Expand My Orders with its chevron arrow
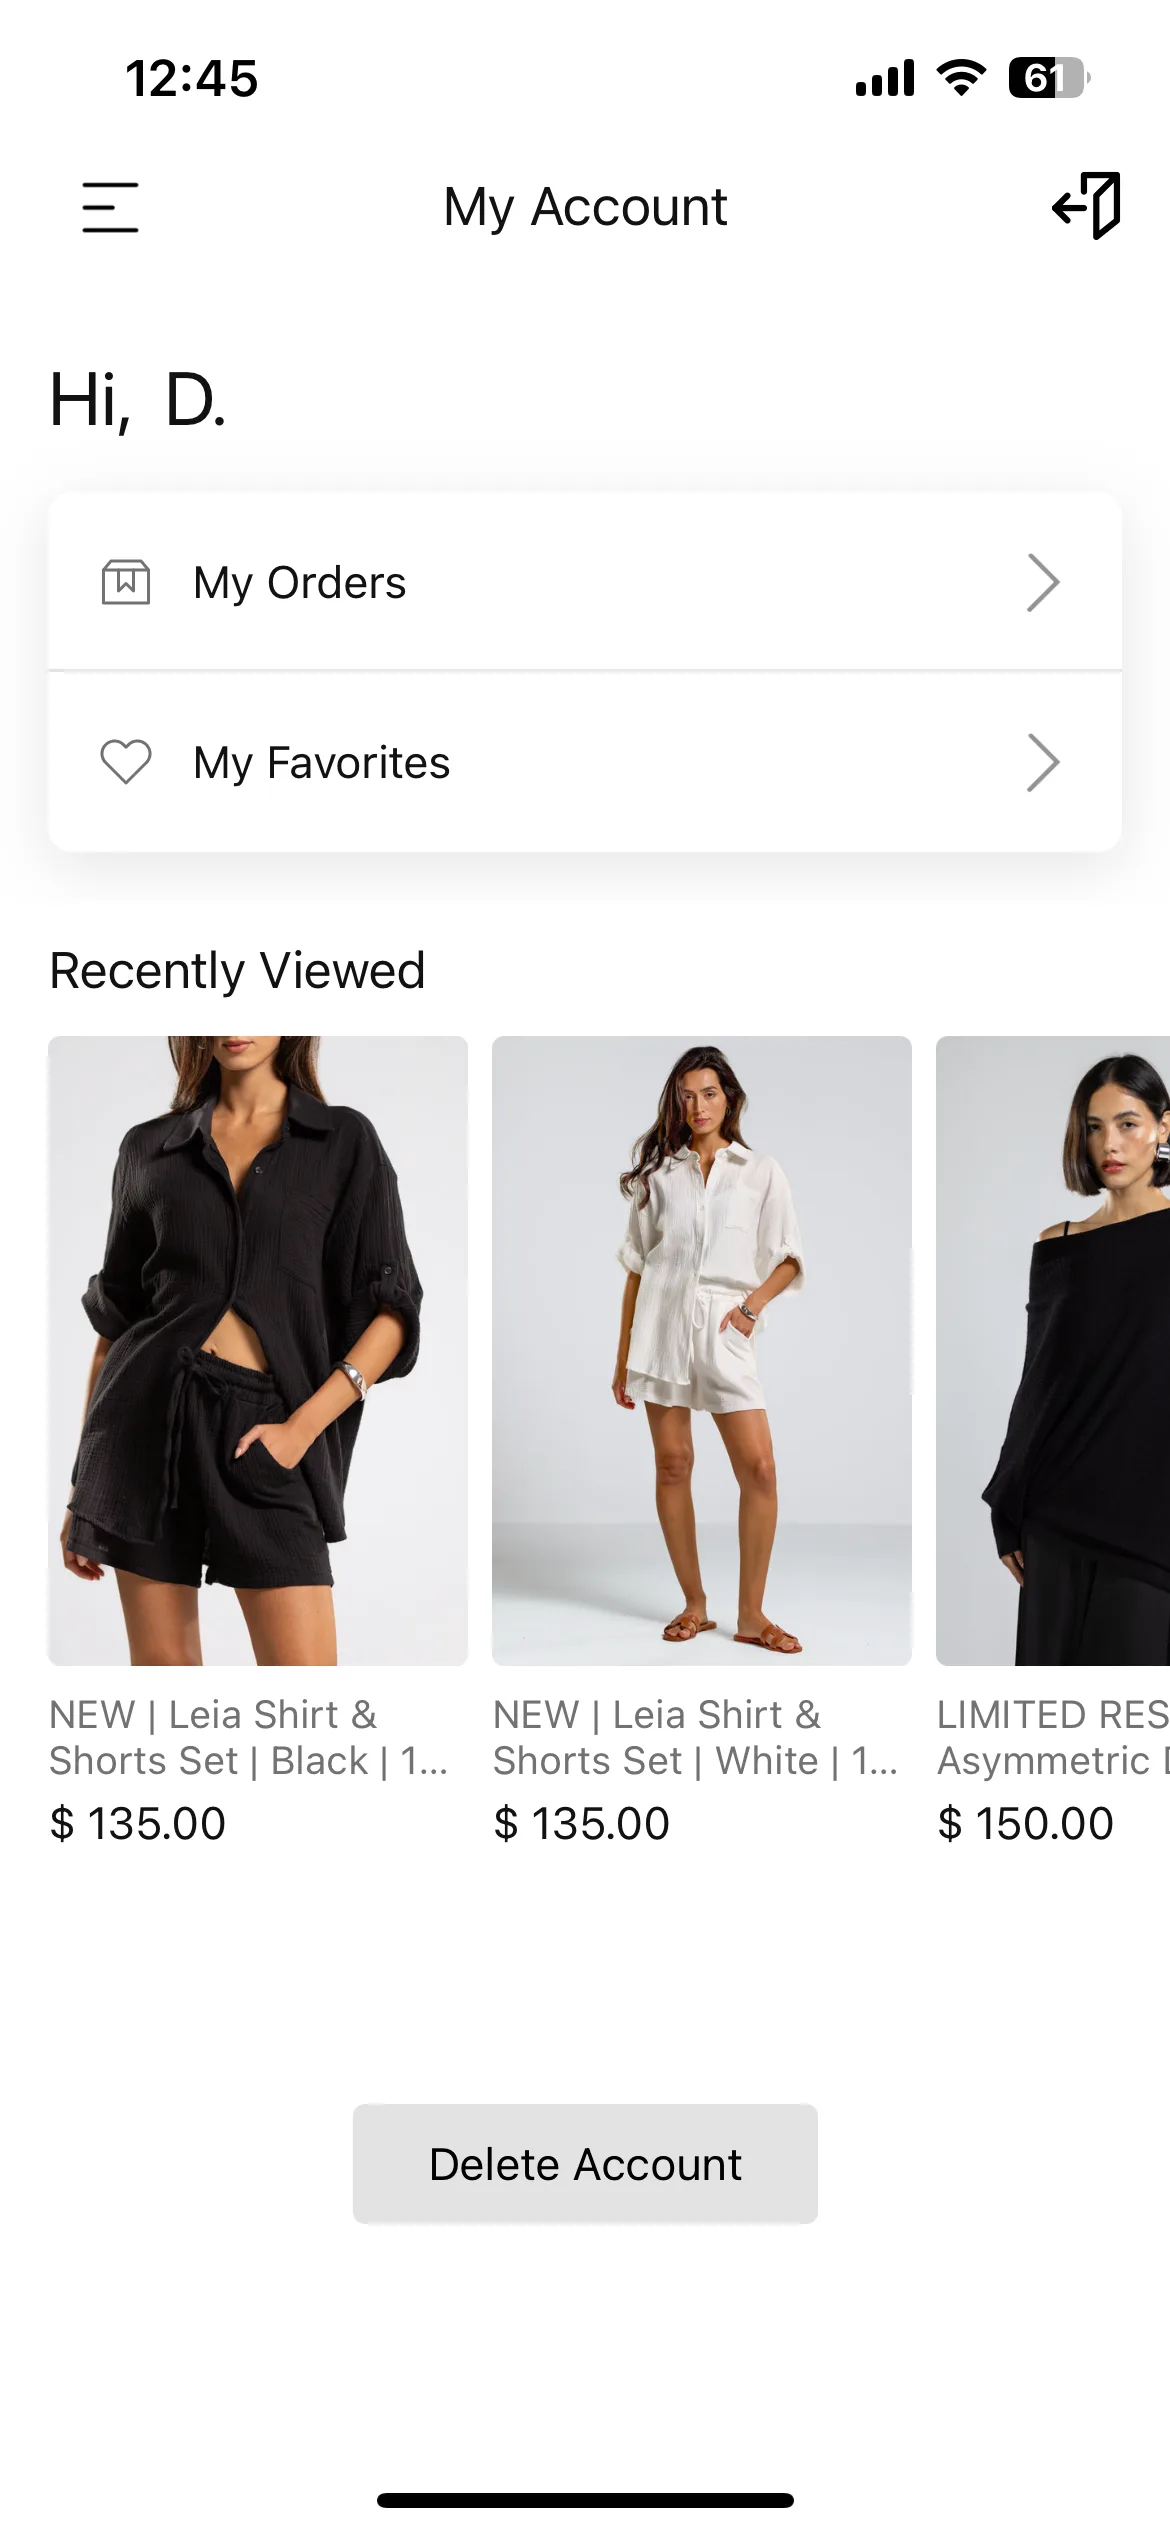1170x2532 pixels. tap(1043, 582)
